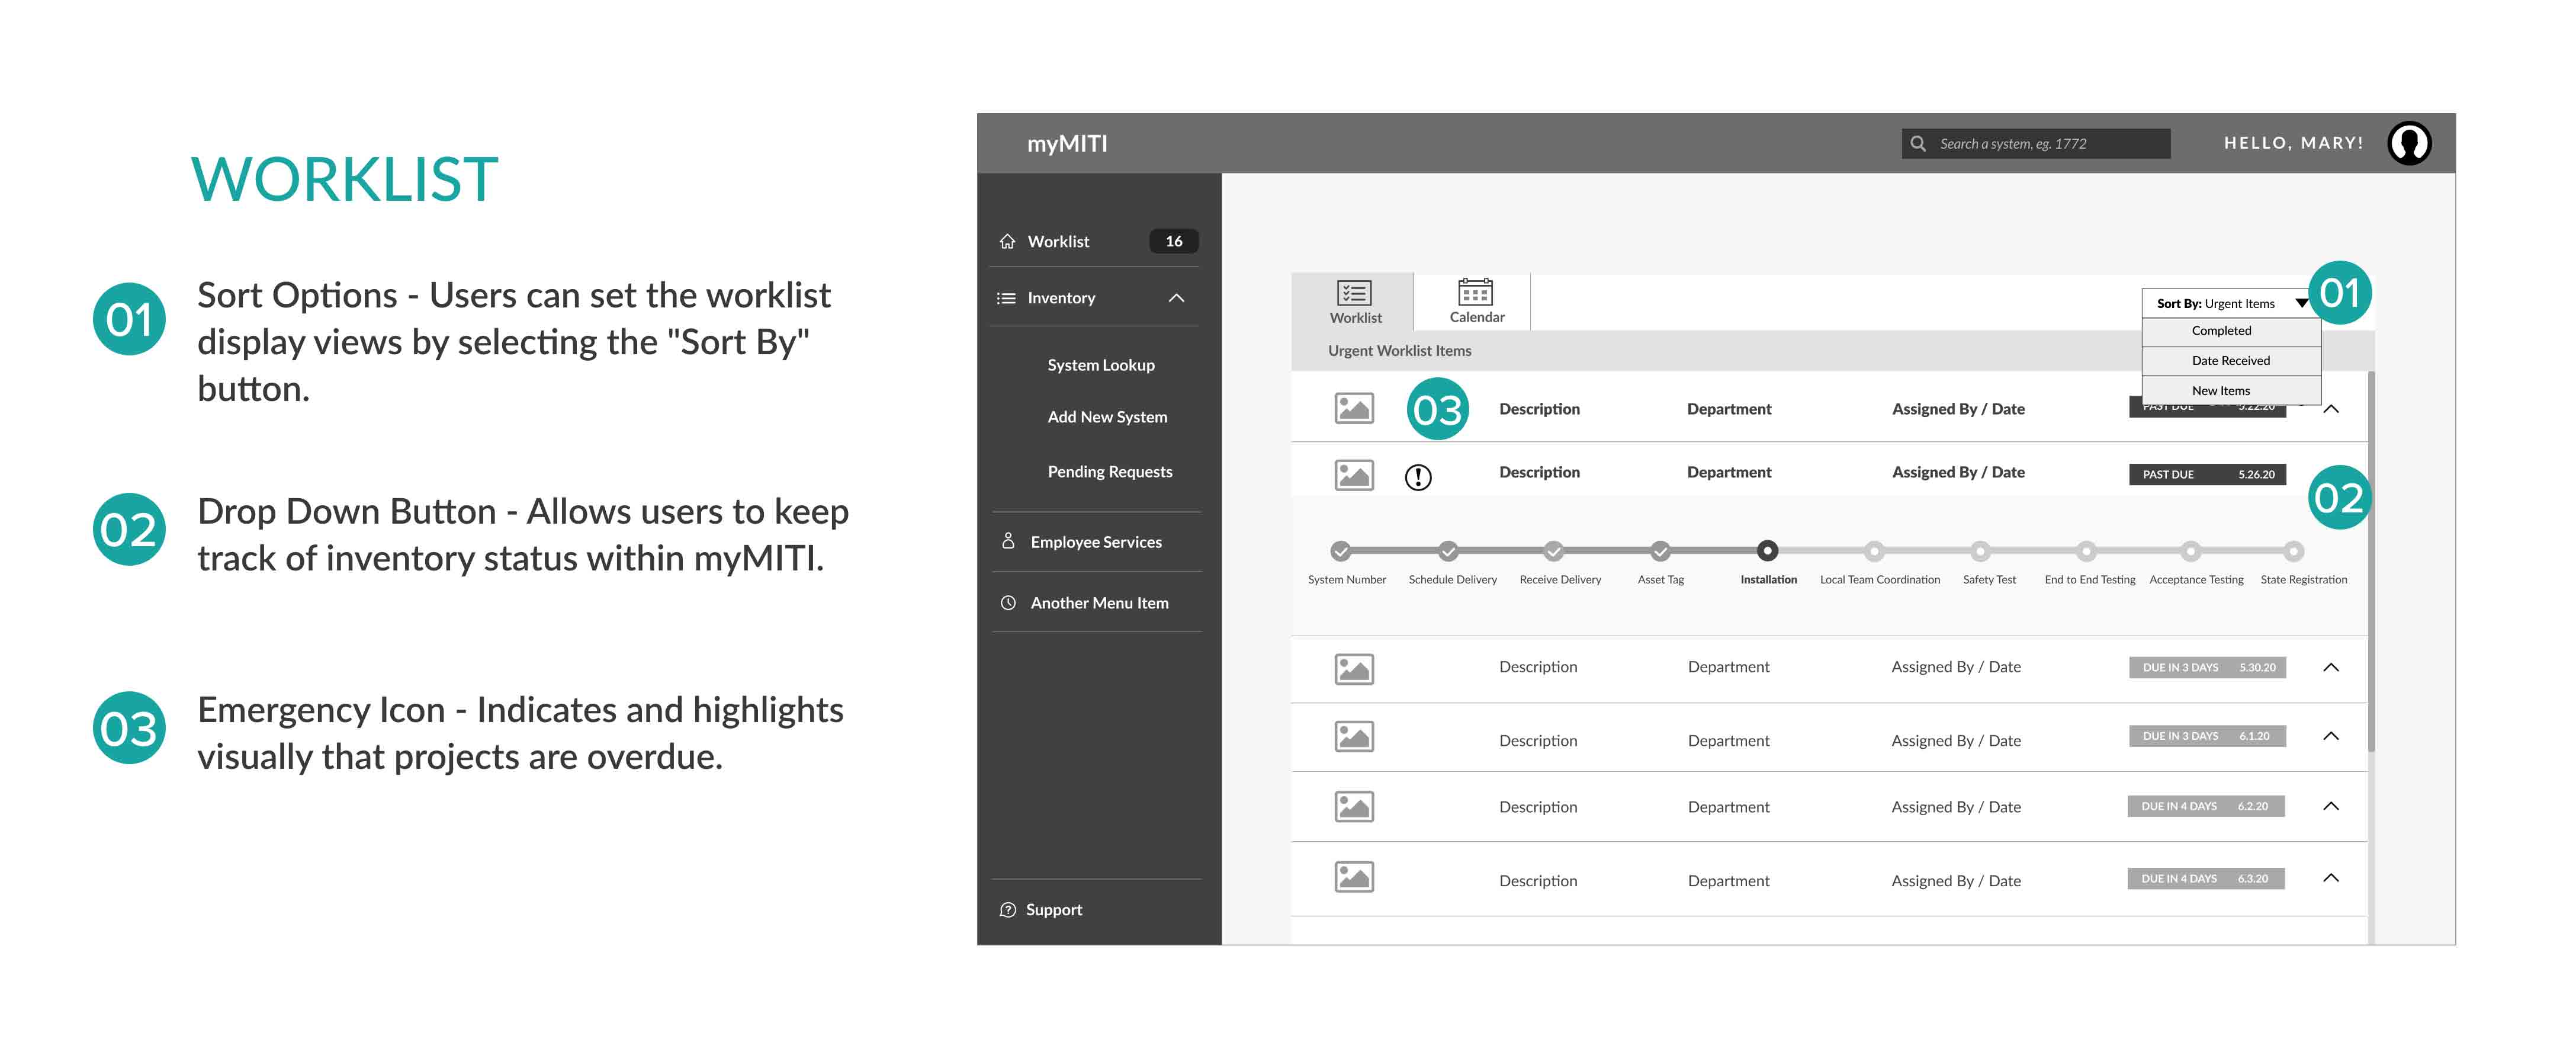Click the Employee Services person icon
Viewport: 2576px width, 1055px height.
click(x=1008, y=541)
